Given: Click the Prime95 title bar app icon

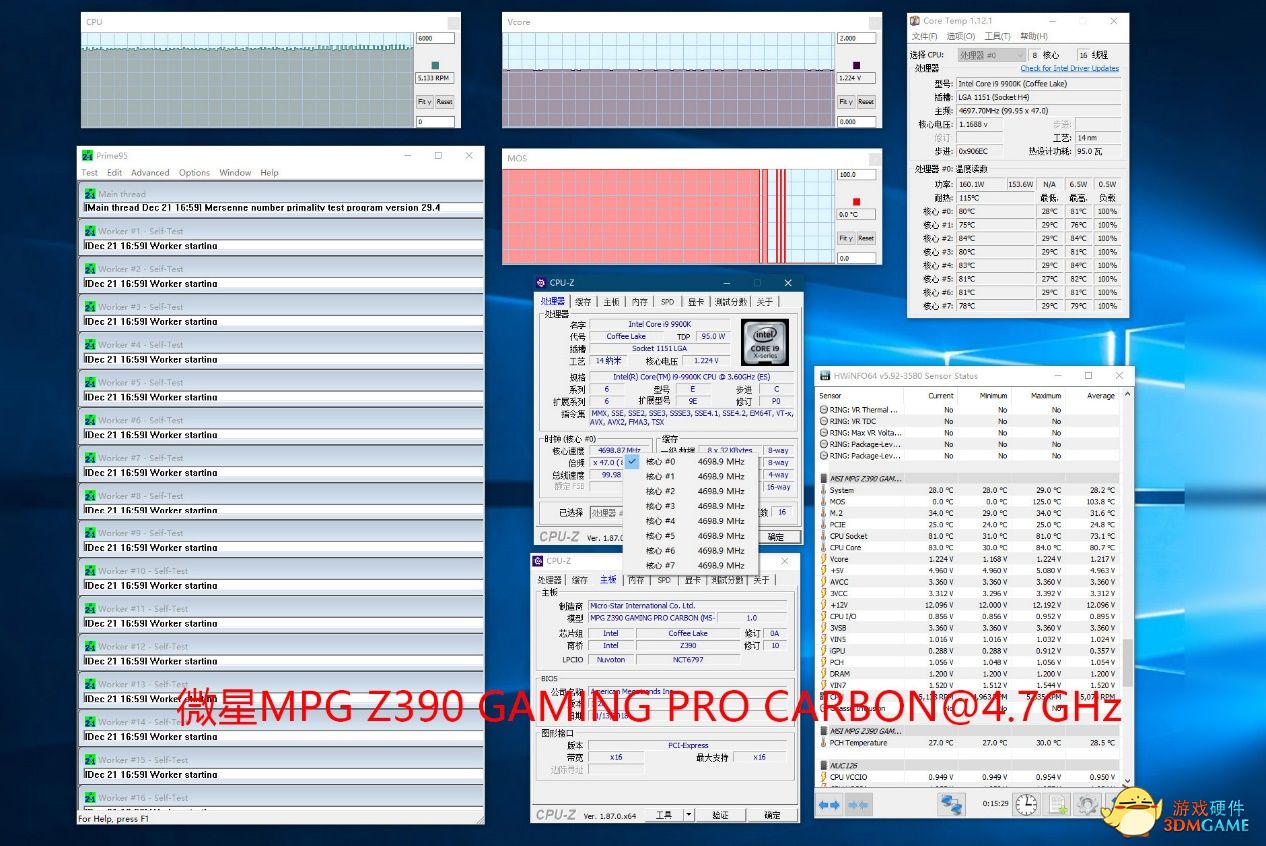Looking at the screenshot, I should (x=88, y=156).
